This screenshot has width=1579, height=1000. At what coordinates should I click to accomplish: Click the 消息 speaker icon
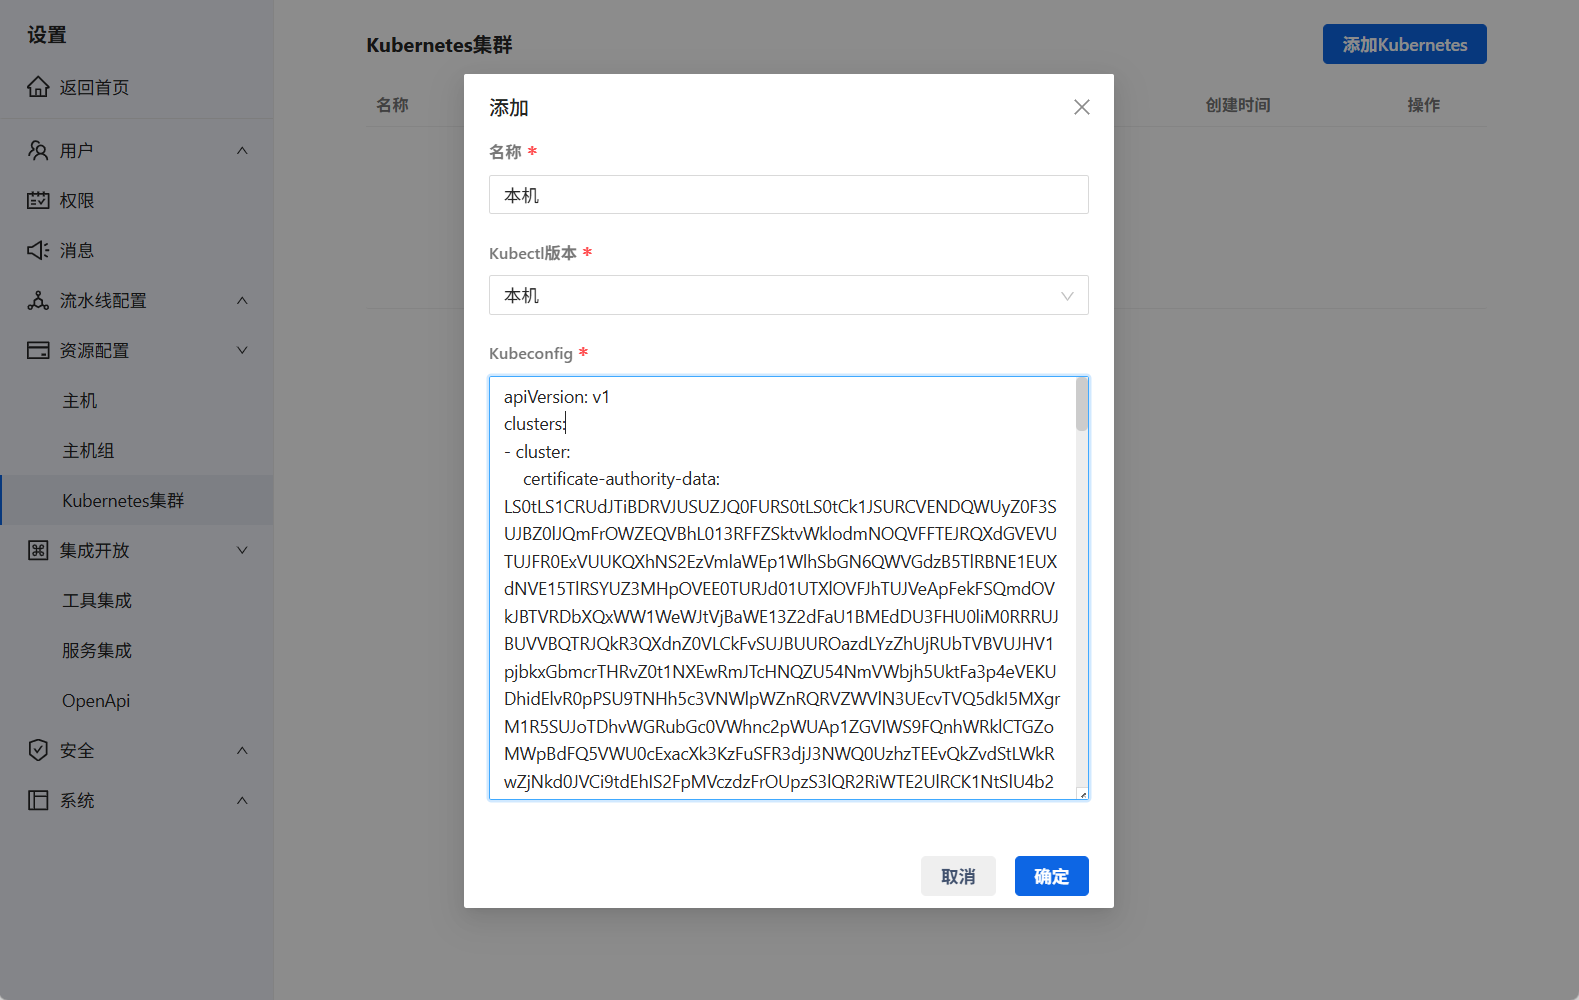(38, 250)
